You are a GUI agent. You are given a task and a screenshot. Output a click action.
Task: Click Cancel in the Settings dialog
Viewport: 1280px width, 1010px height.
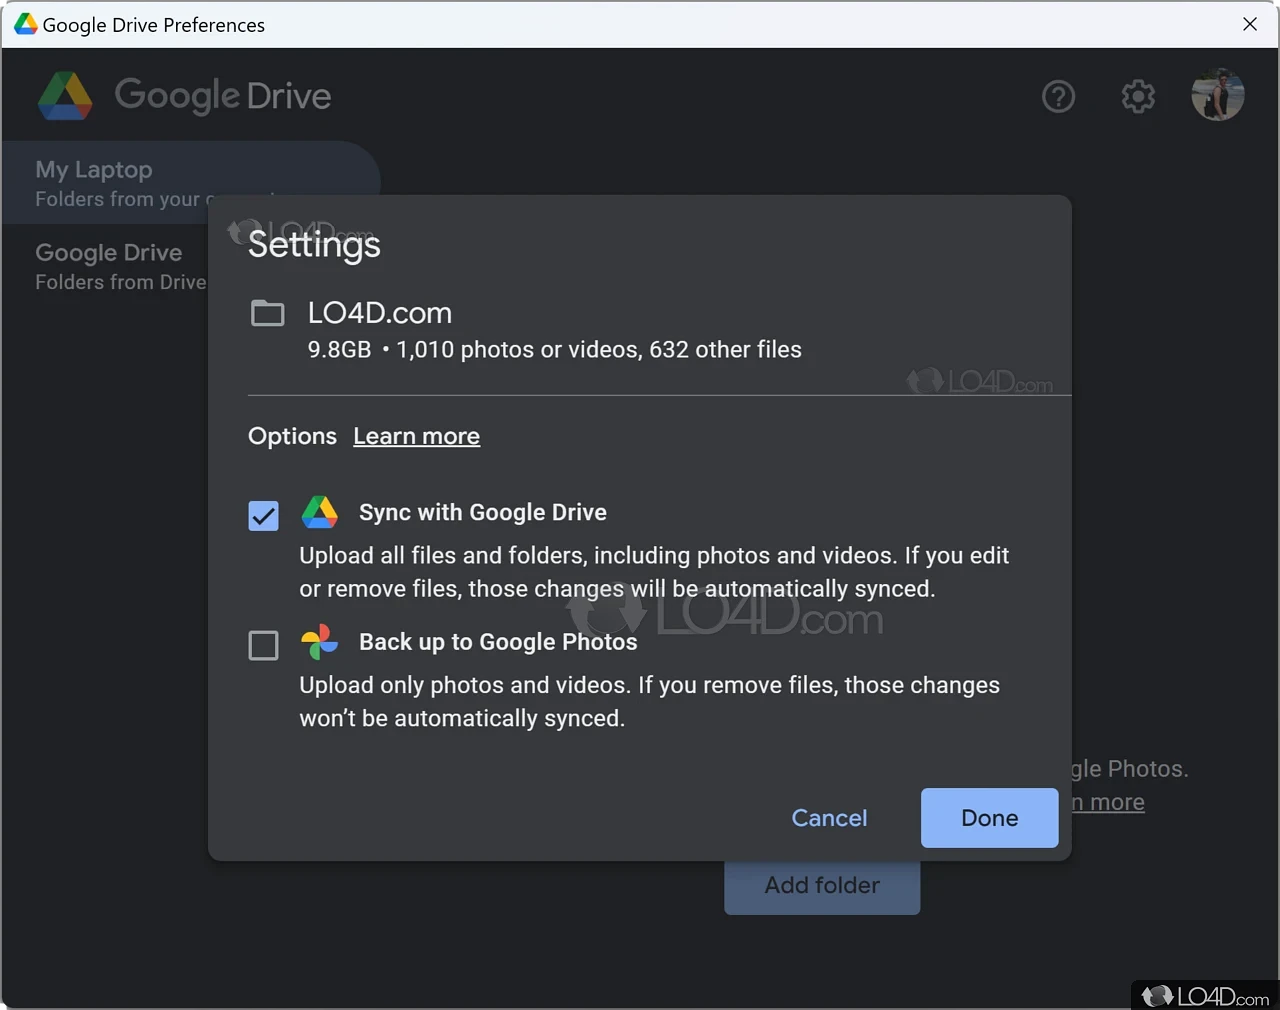coord(829,818)
